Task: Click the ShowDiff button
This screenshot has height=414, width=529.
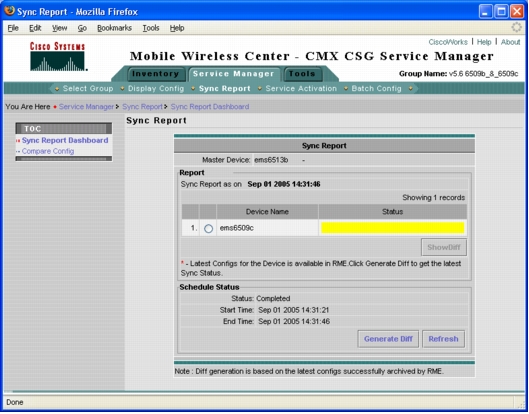Action: (444, 247)
